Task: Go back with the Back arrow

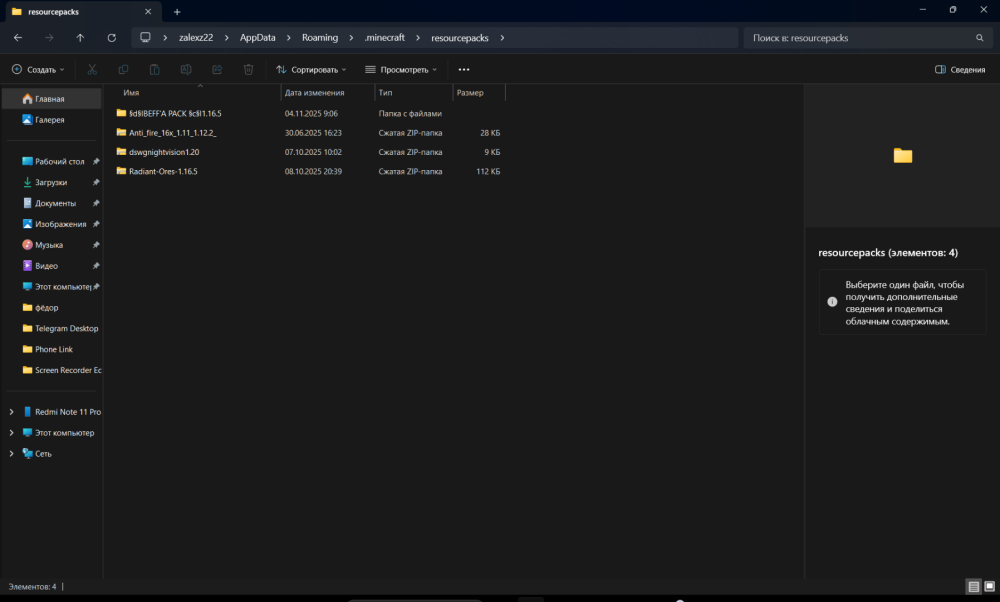Action: 18,38
